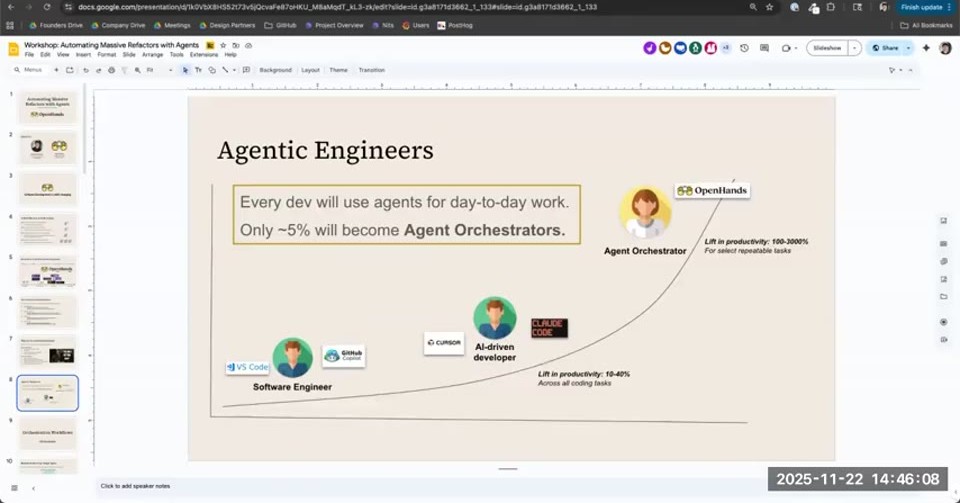960x503 pixels.
Task: Open version history clock icon
Action: [x=744, y=48]
